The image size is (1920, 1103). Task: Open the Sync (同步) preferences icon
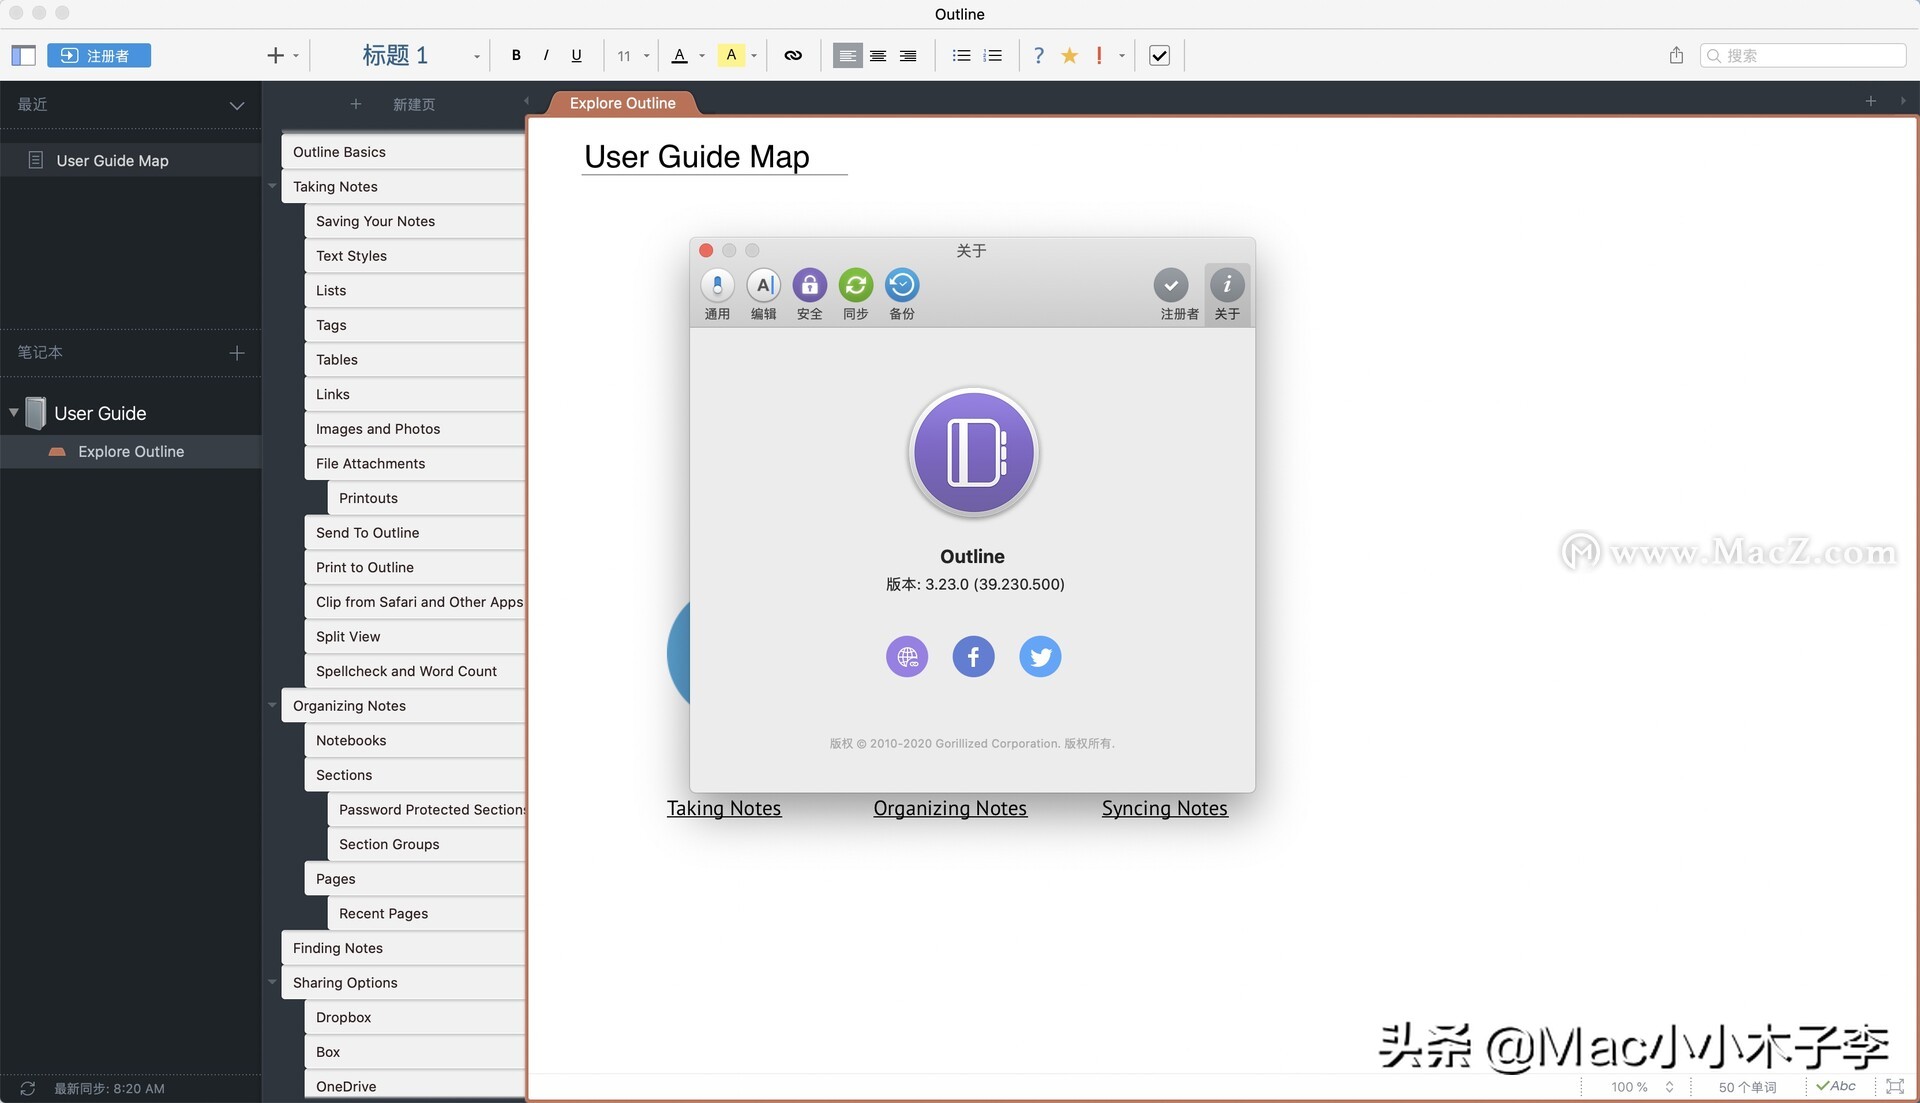[x=855, y=286]
